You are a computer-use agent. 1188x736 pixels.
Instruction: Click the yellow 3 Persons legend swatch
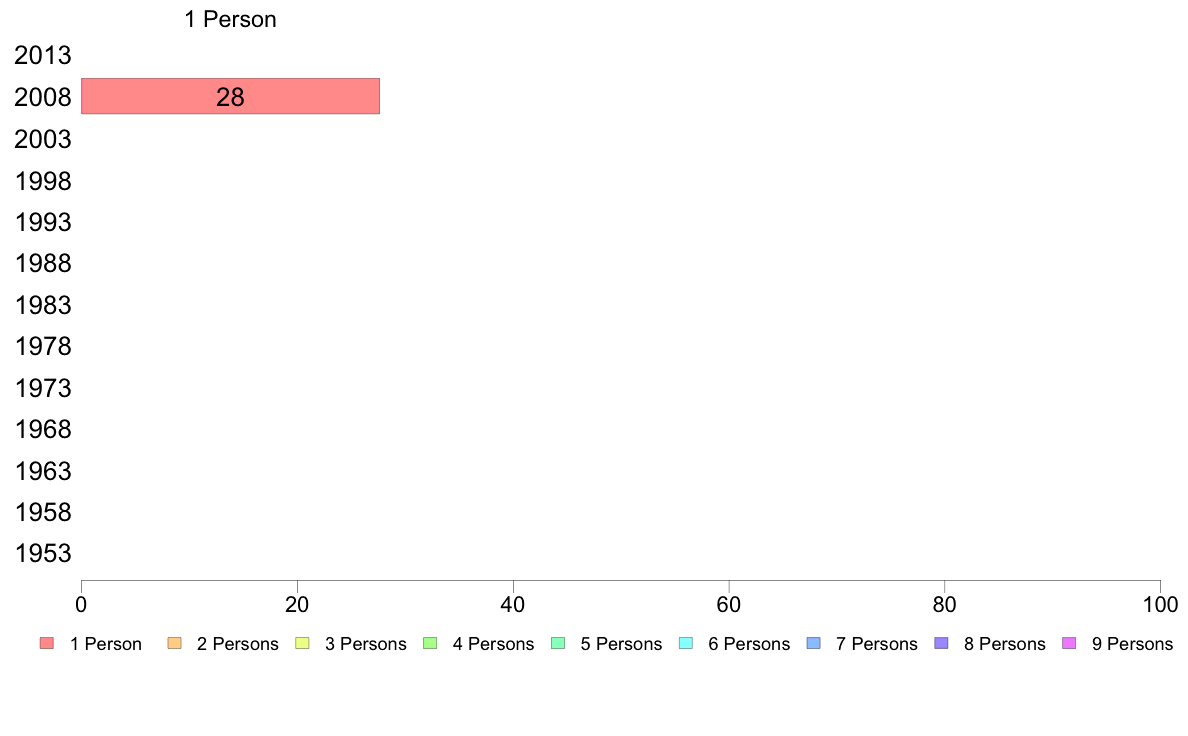tap(302, 644)
